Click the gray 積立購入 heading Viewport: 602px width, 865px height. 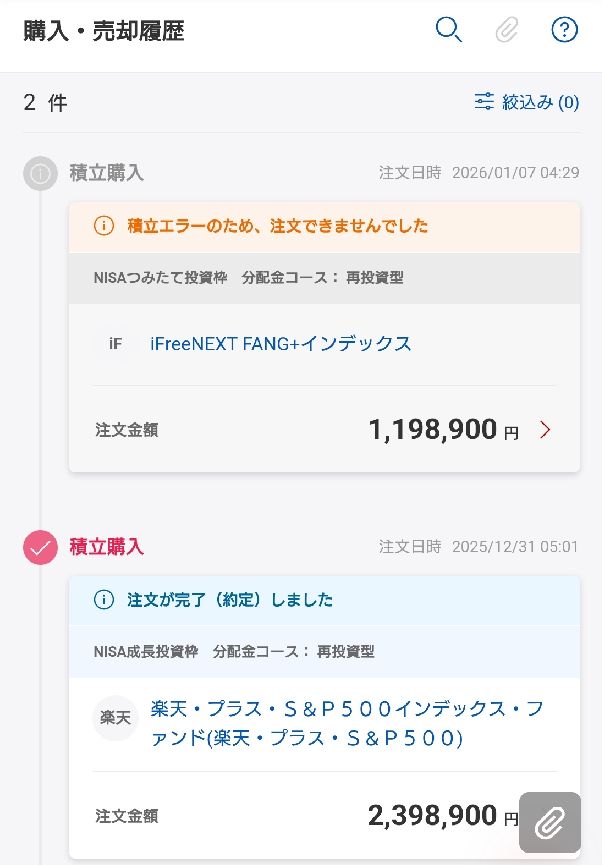106,173
